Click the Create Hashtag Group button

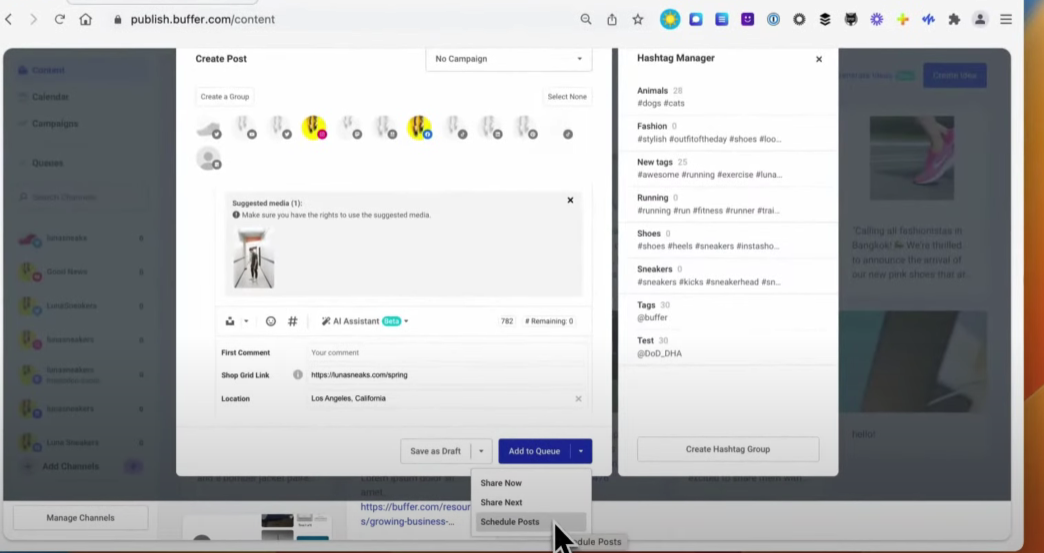pyautogui.click(x=728, y=449)
